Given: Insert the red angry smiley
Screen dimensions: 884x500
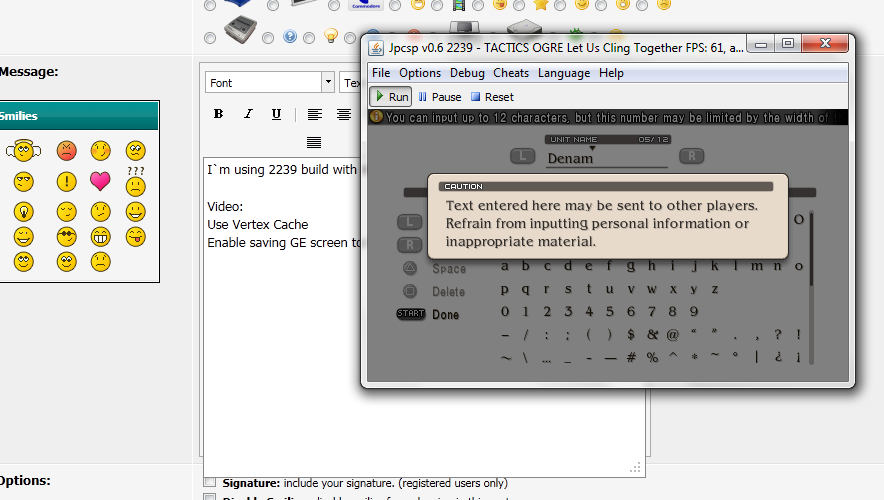Looking at the screenshot, I should 66,151.
